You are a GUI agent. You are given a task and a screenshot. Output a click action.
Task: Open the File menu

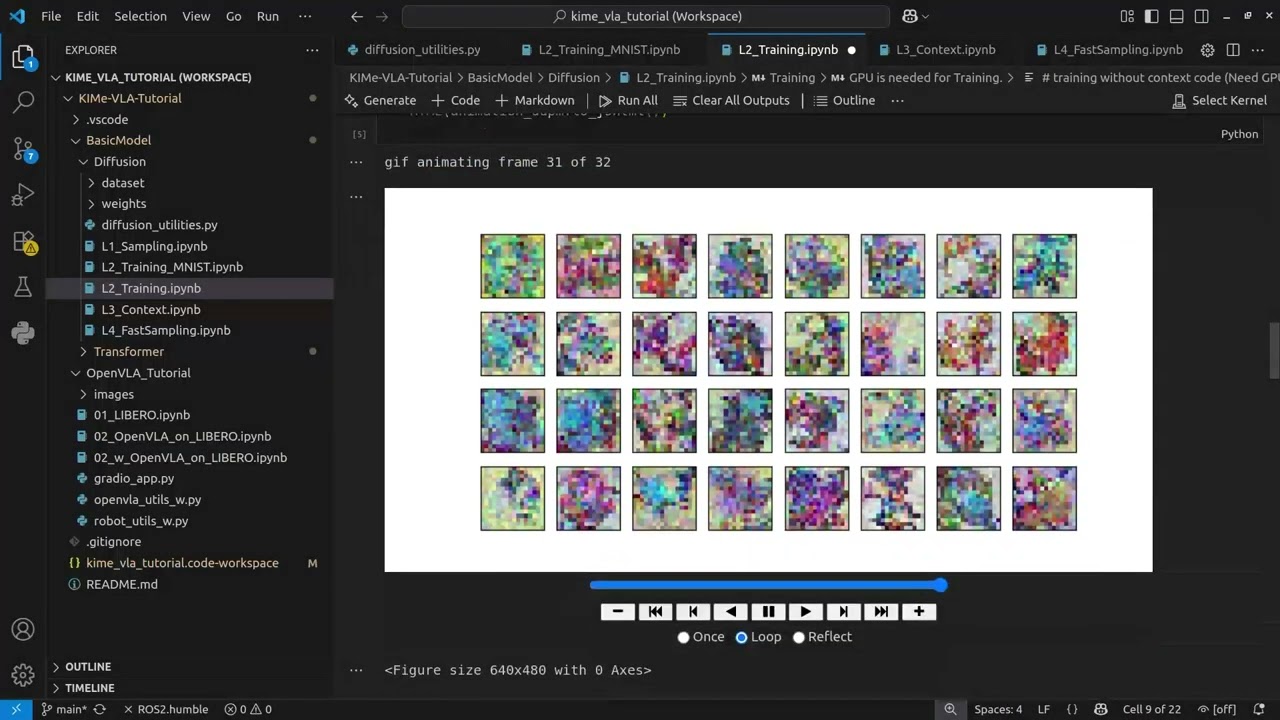(x=51, y=16)
